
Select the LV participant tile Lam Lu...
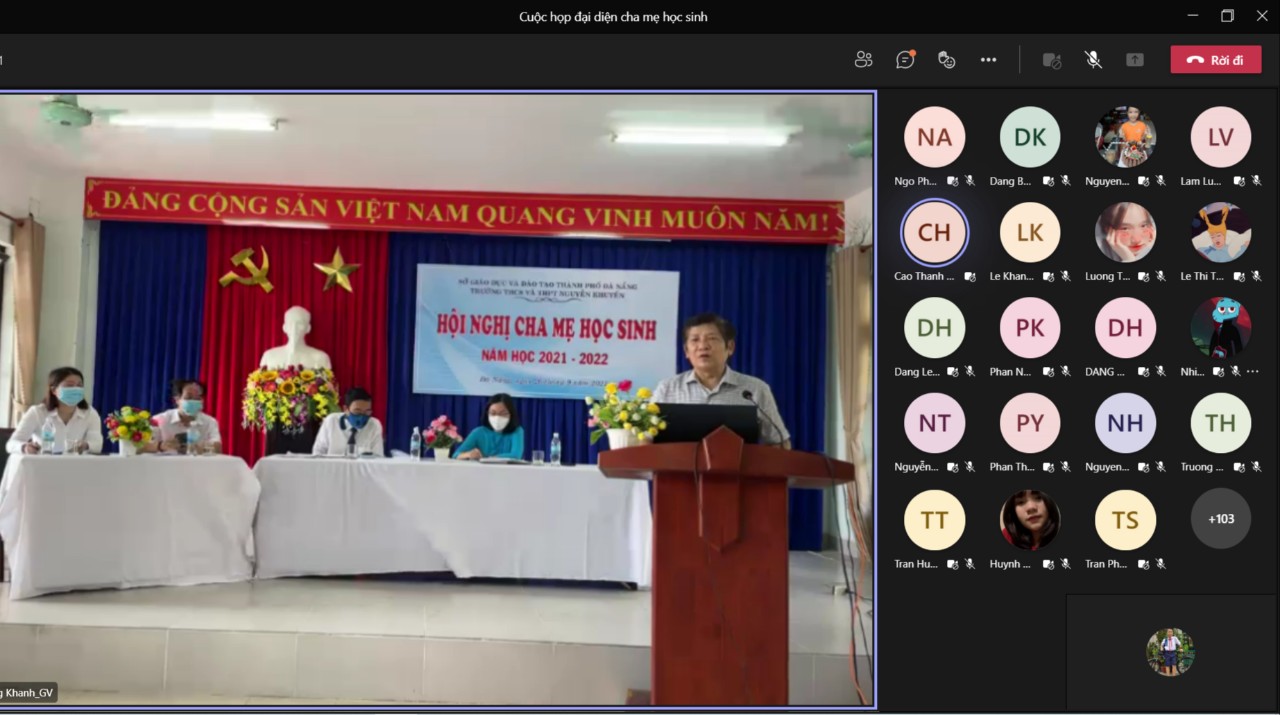pos(1220,137)
